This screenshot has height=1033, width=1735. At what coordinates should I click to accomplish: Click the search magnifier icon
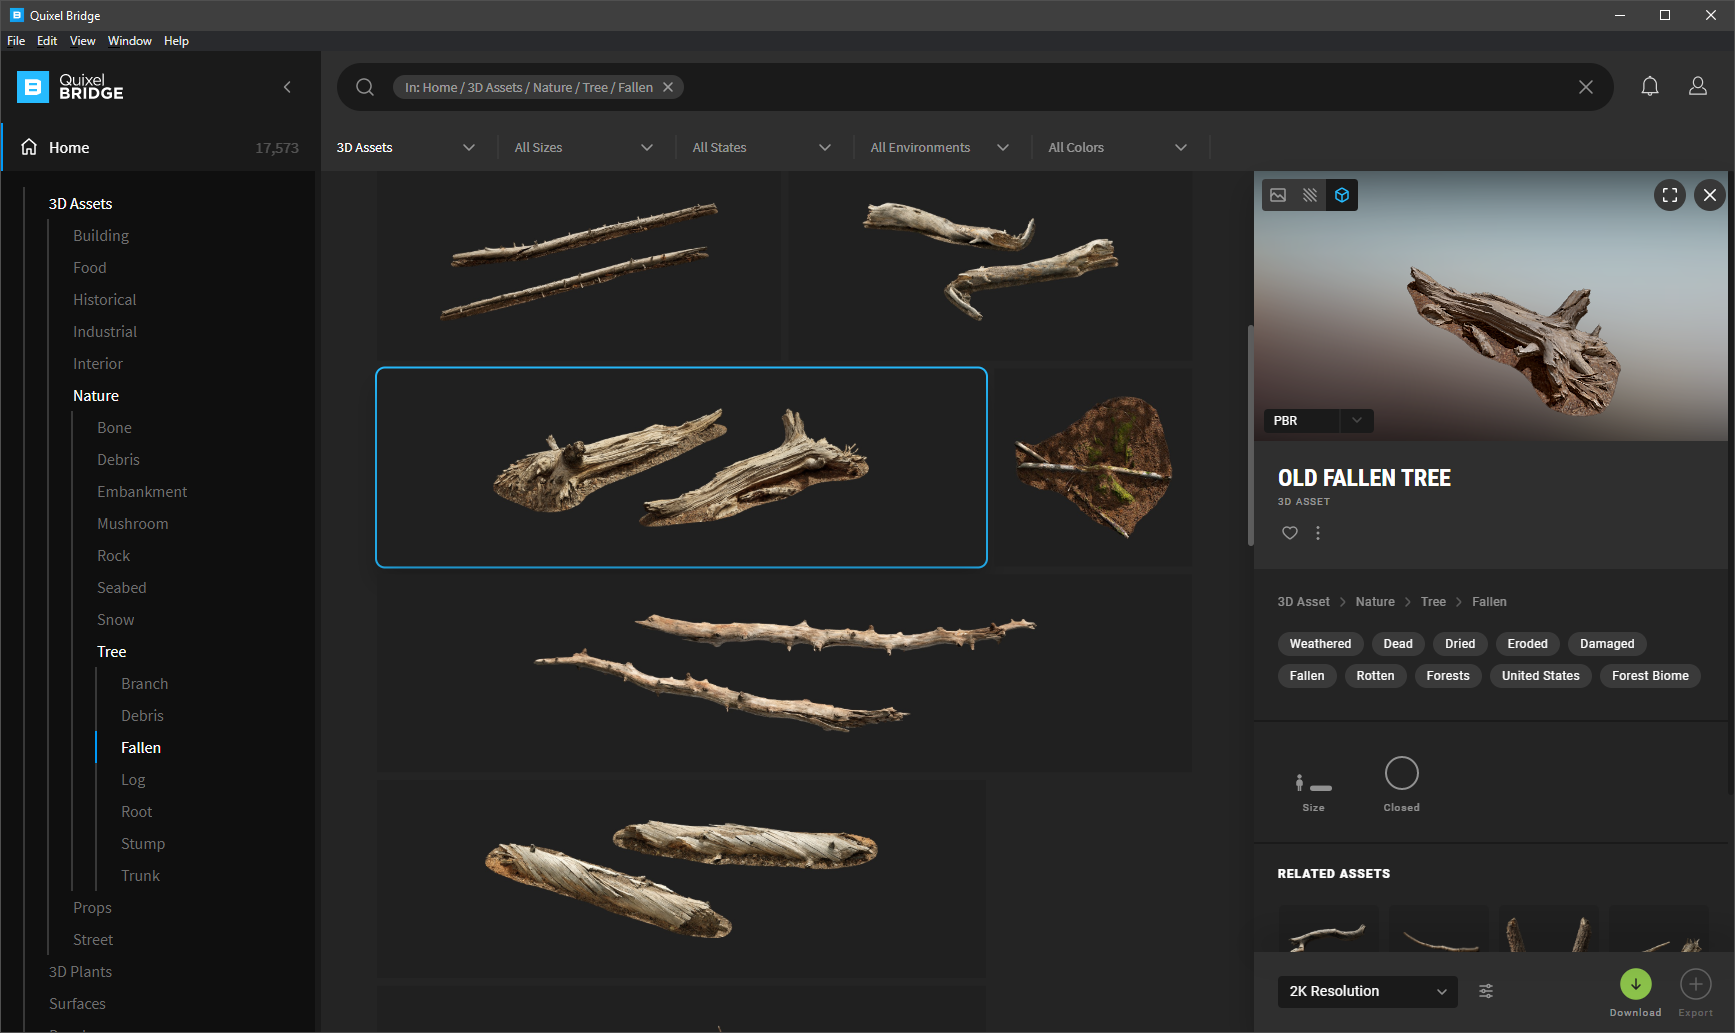pyautogui.click(x=365, y=87)
